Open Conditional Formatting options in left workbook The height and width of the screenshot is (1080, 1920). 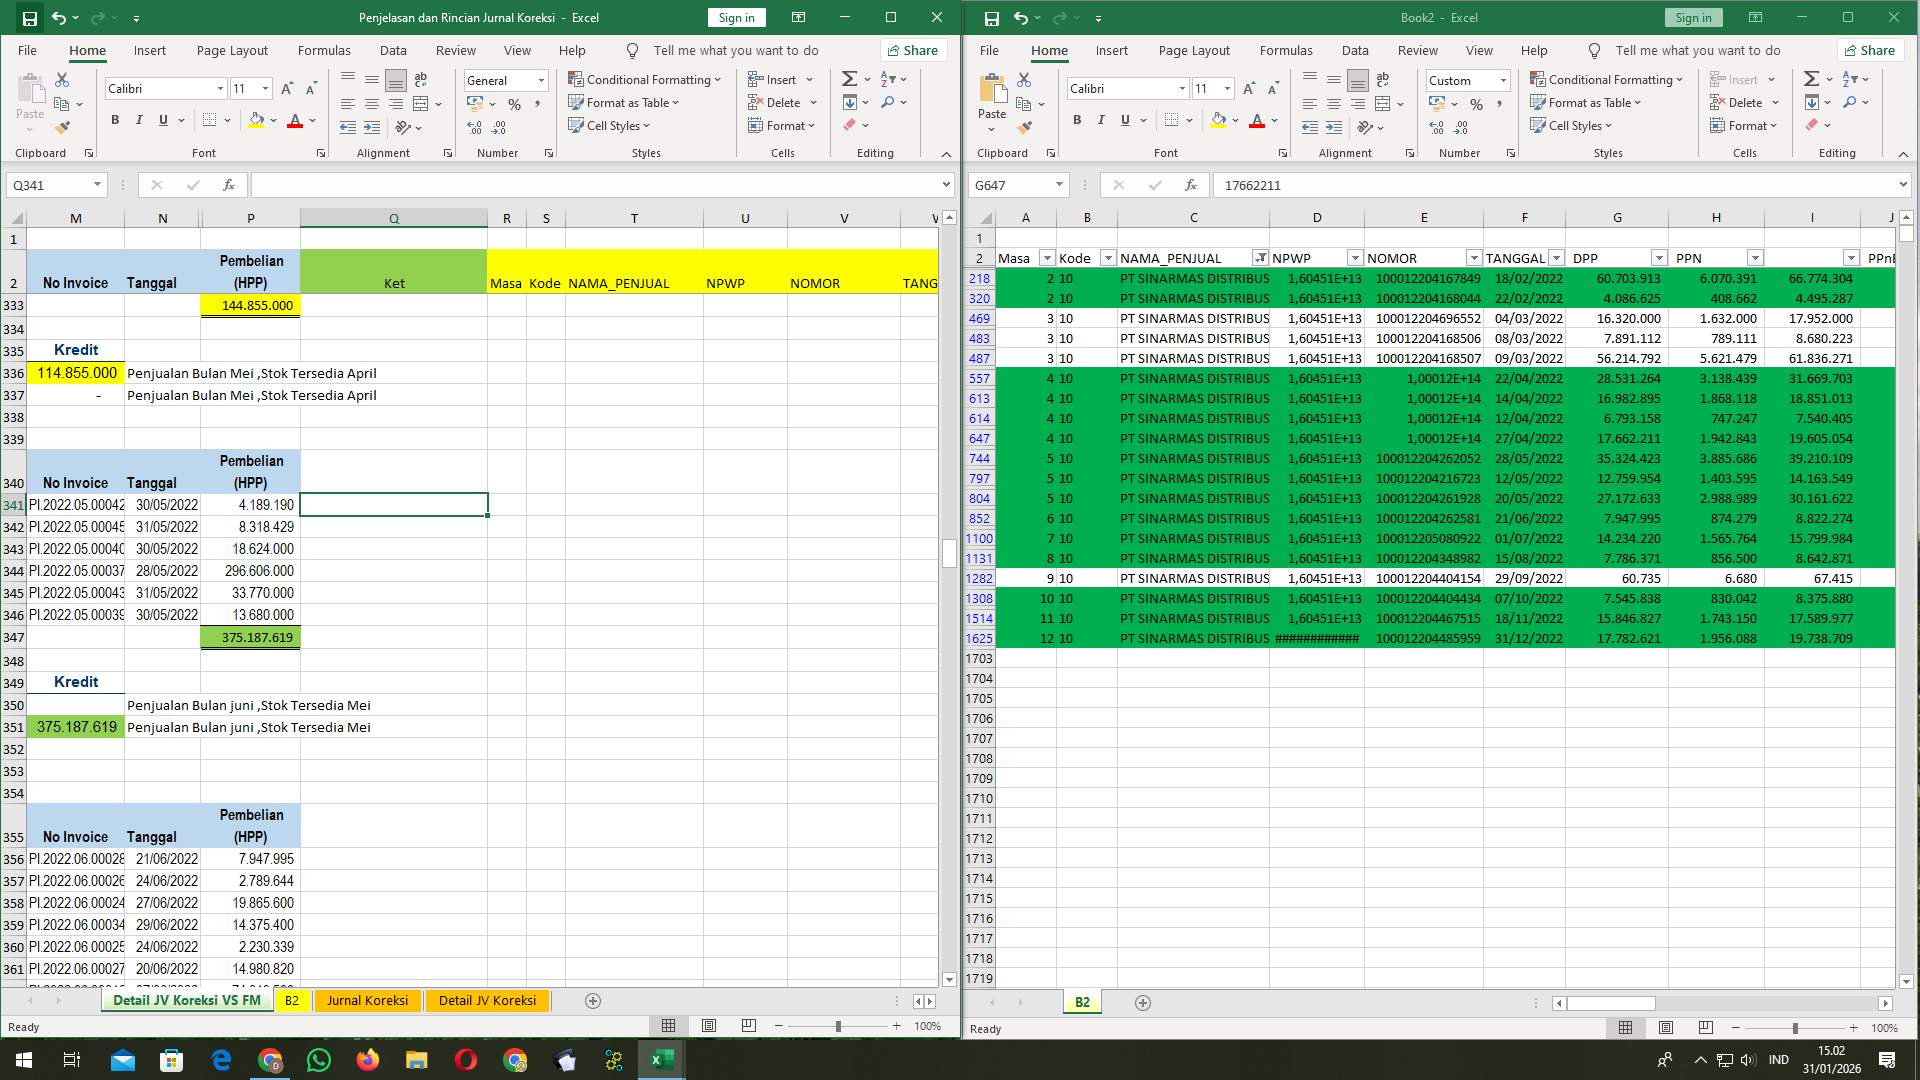pos(645,79)
